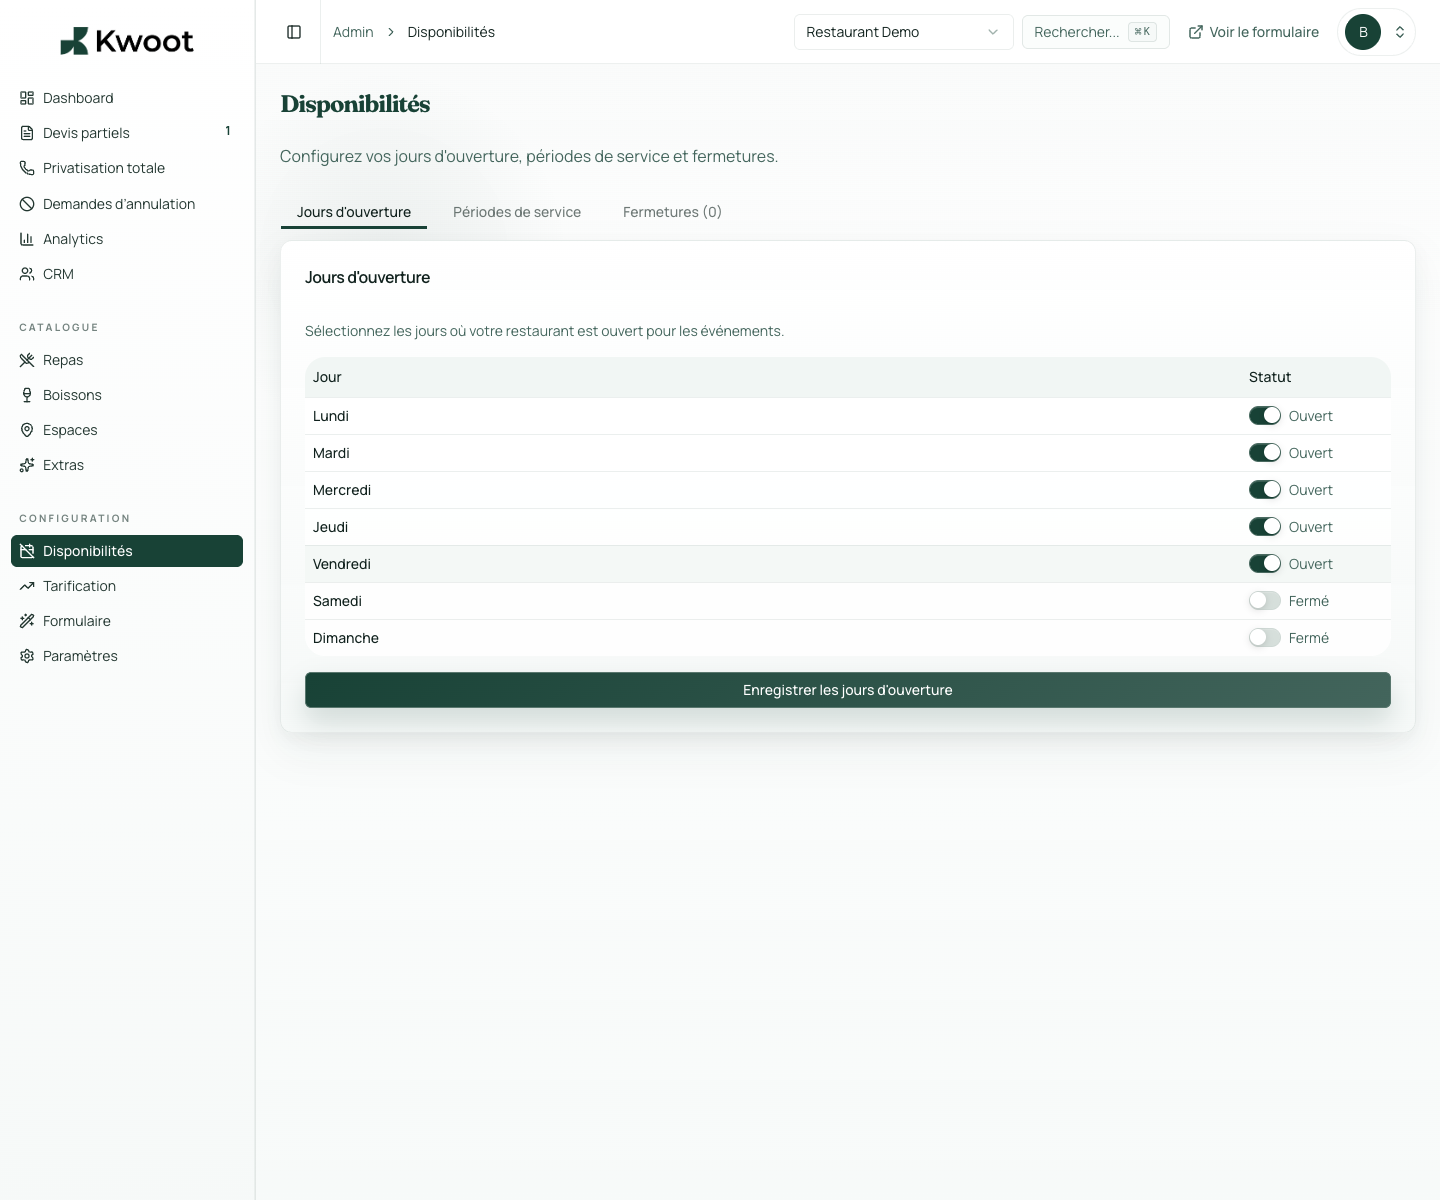The width and height of the screenshot is (1440, 1200).
Task: Click the Paramètres gear icon
Action: [27, 656]
